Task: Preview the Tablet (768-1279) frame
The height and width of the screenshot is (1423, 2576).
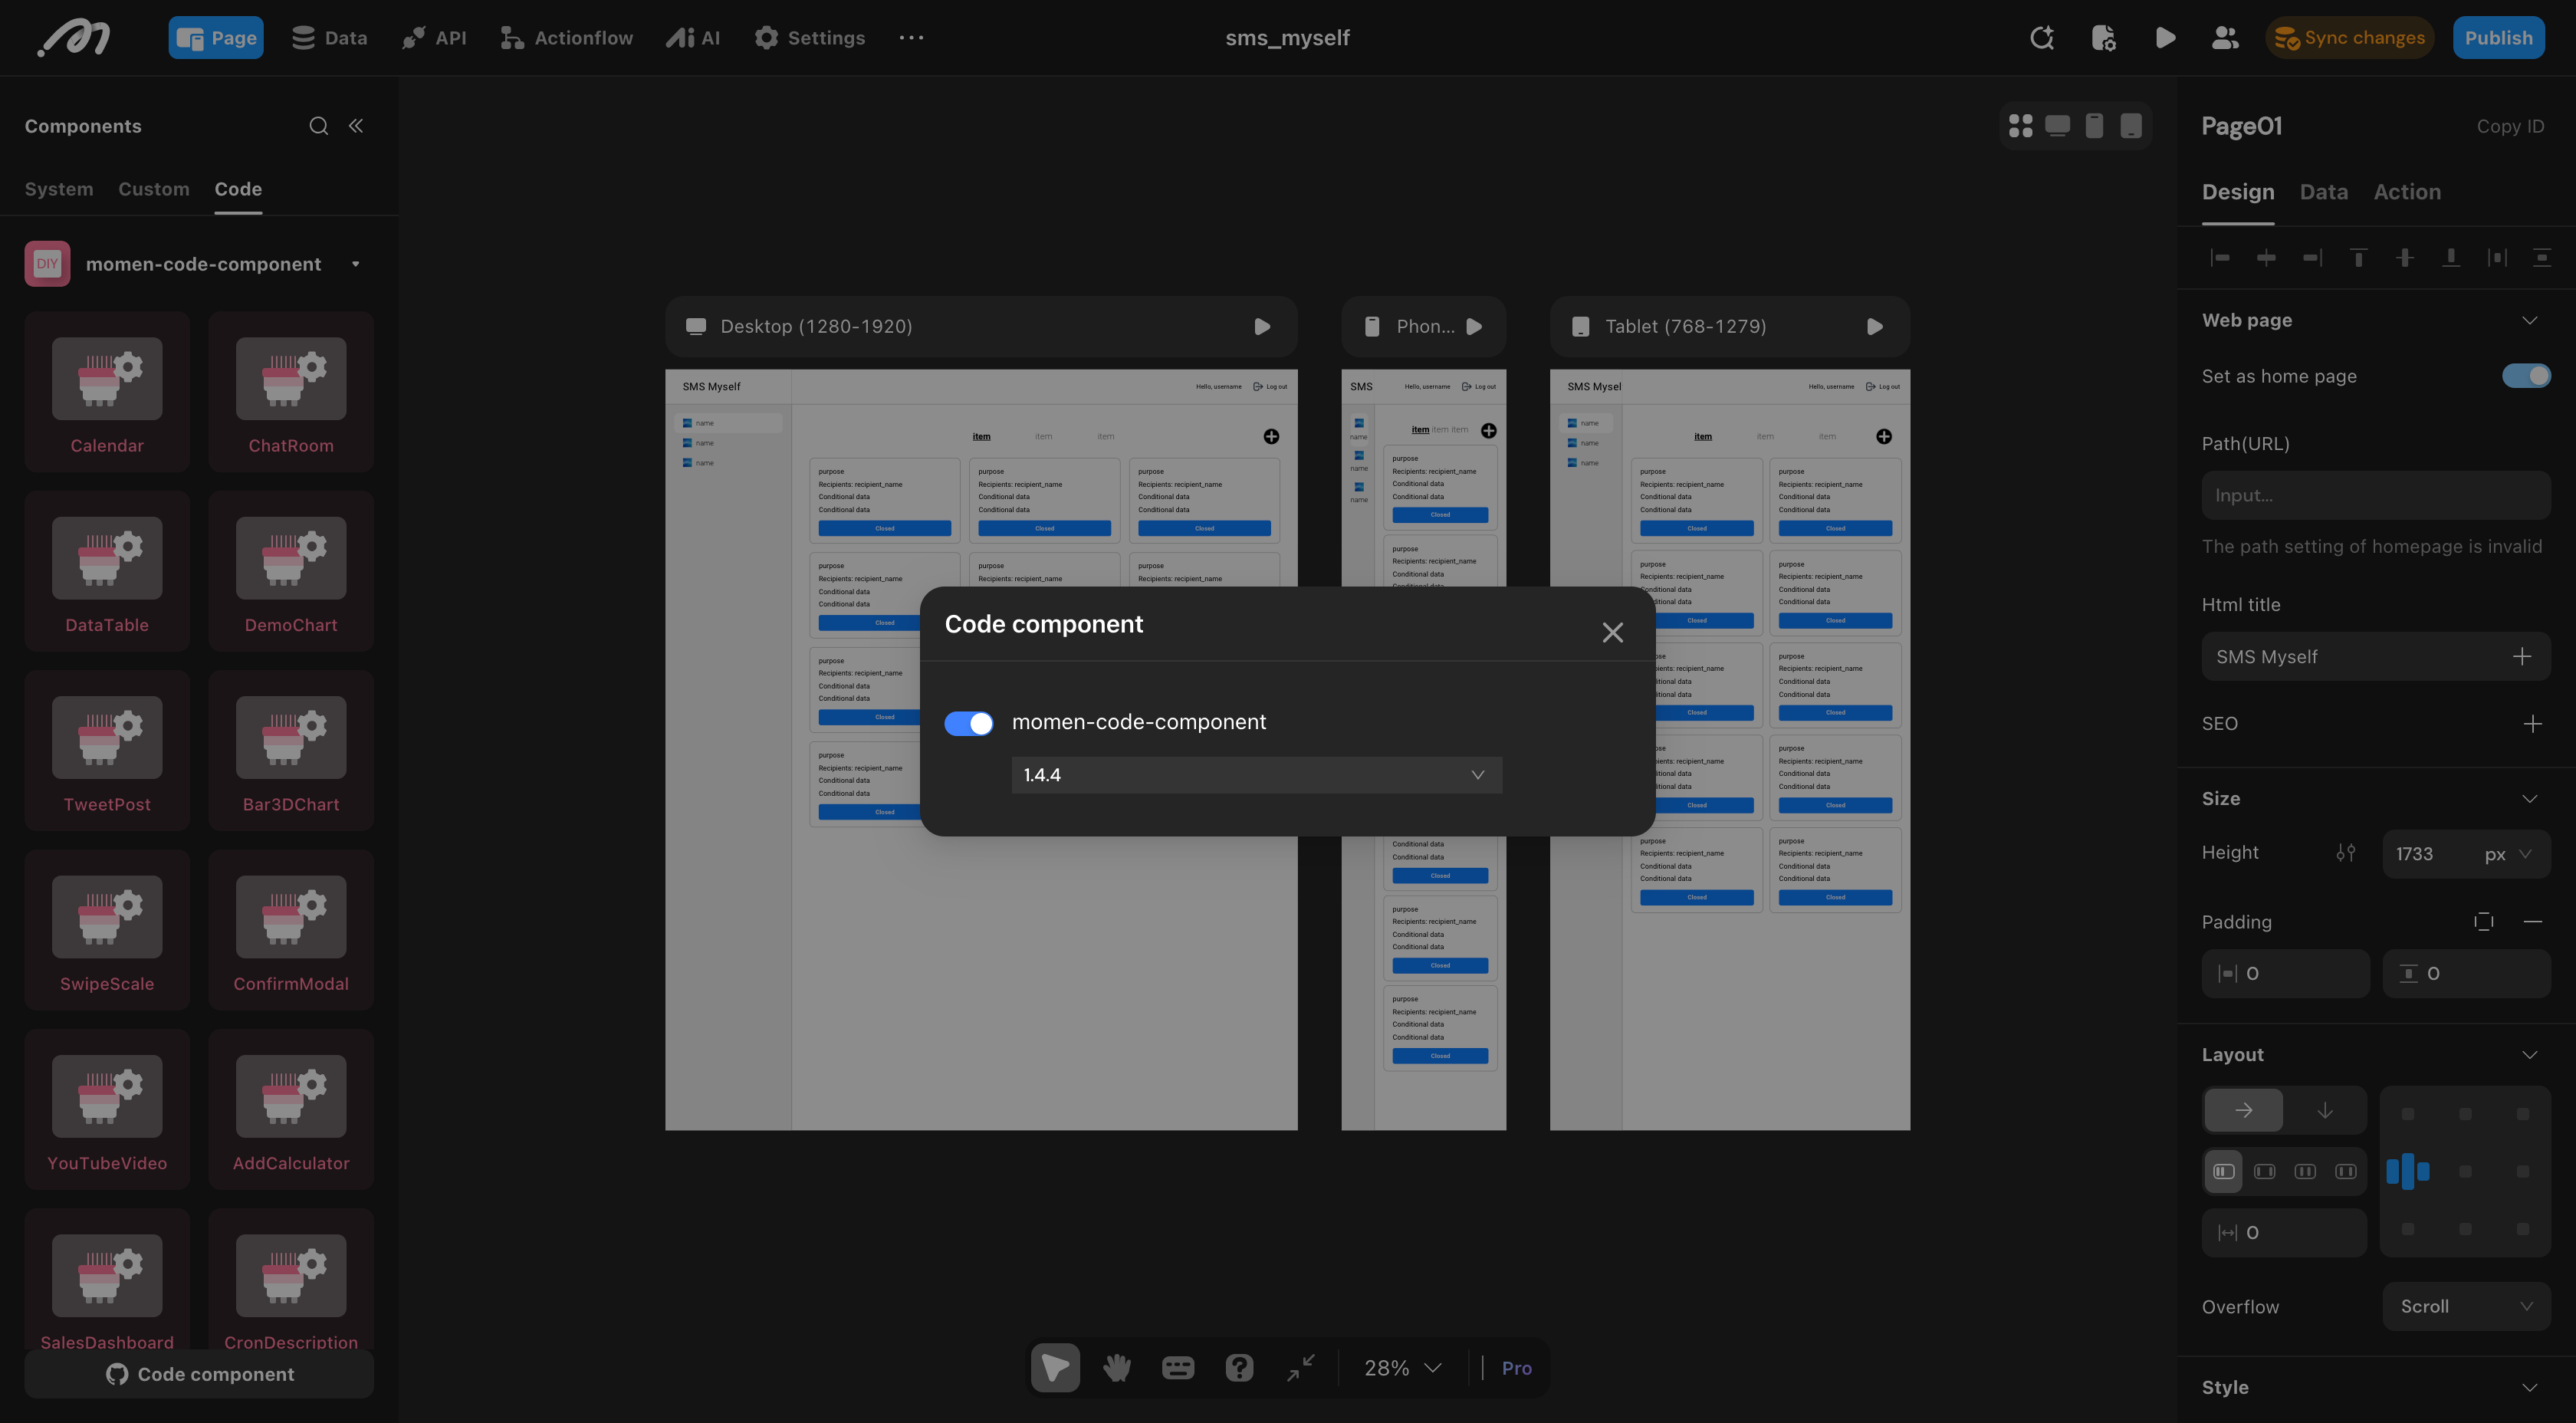Action: (1874, 327)
